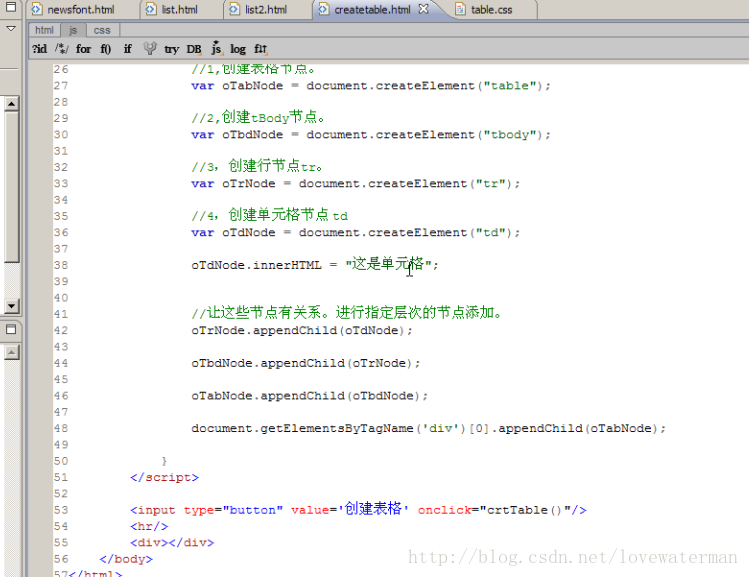Switch to the css snippet tab
Image resolution: width=749 pixels, height=577 pixels.
point(102,30)
